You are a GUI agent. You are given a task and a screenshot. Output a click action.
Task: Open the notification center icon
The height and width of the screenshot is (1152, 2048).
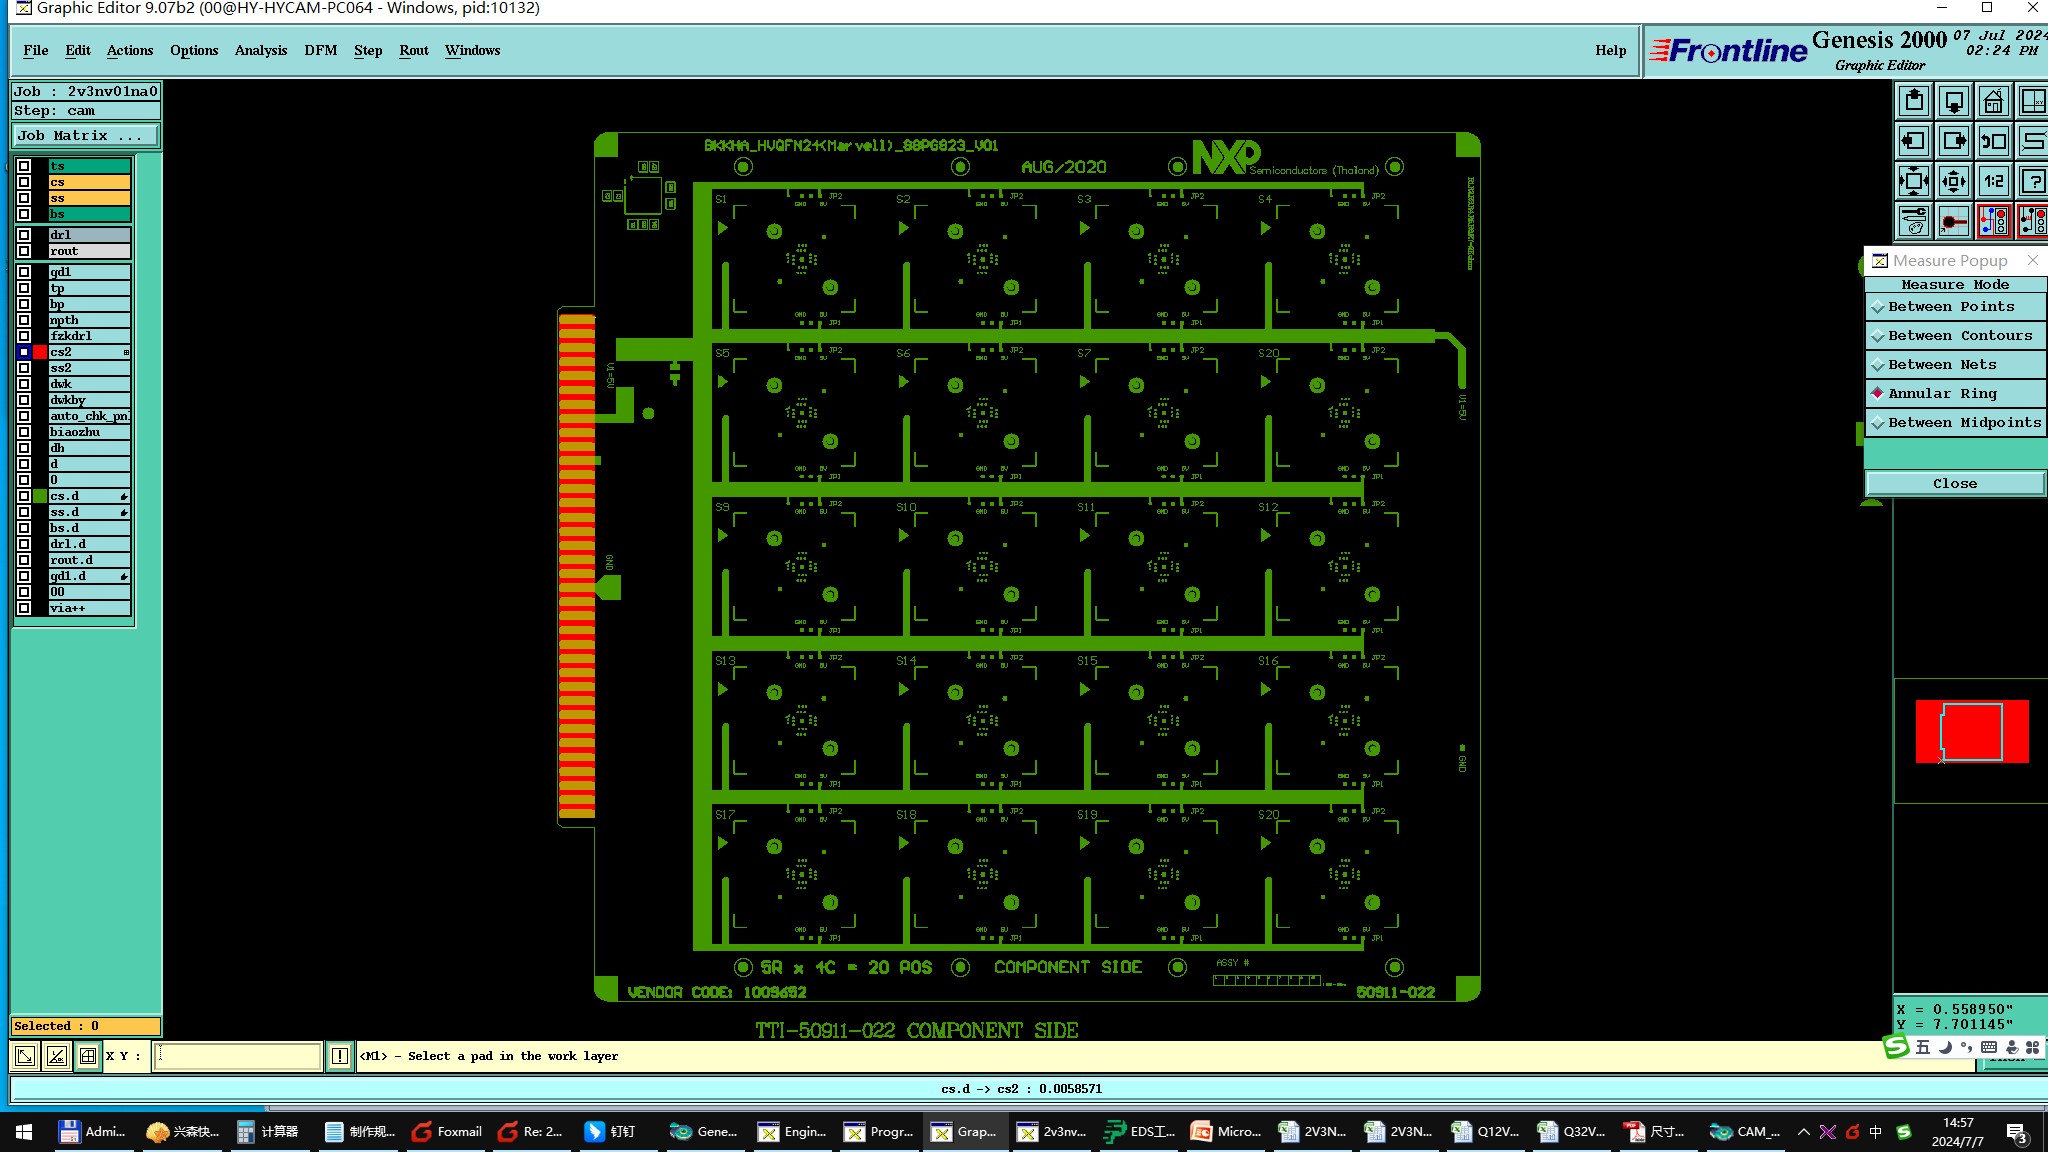(2016, 1133)
